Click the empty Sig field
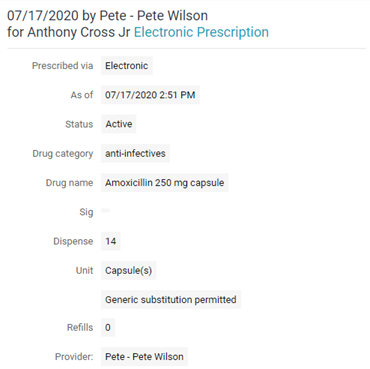 [x=106, y=210]
